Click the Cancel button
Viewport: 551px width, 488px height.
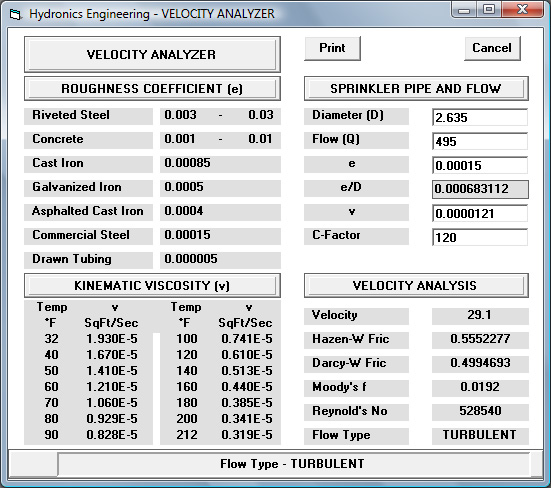492,48
